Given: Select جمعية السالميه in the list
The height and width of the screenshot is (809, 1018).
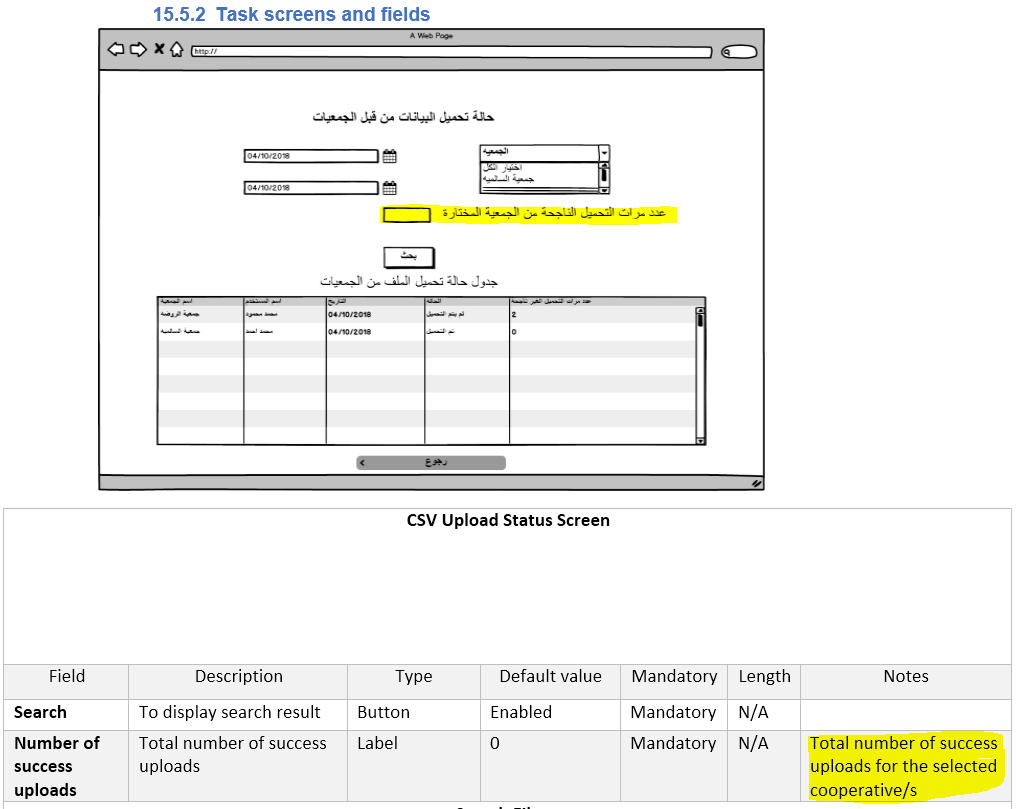Looking at the screenshot, I should coord(508,179).
